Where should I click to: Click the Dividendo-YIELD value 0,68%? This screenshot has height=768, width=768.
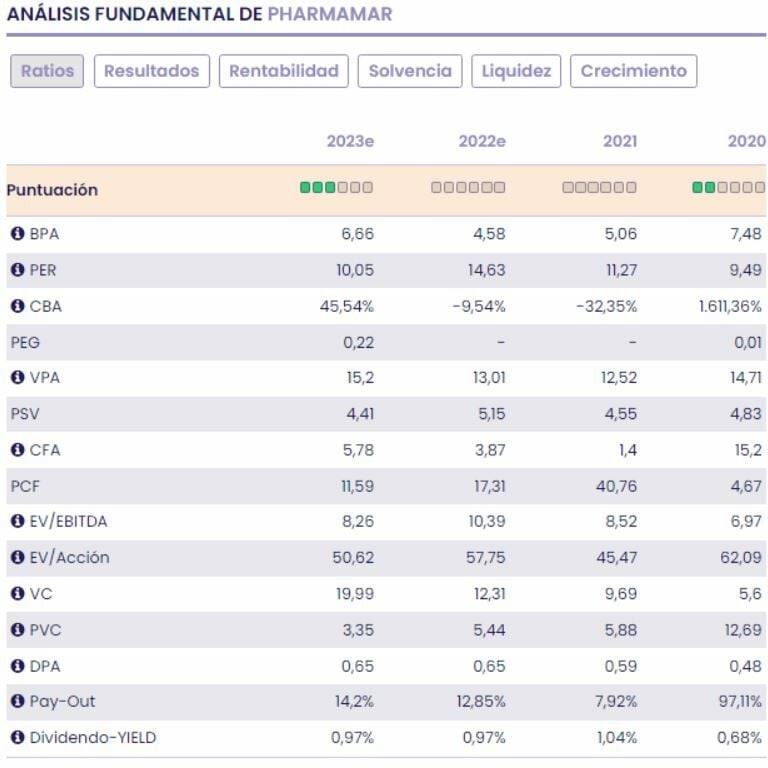click(x=739, y=737)
